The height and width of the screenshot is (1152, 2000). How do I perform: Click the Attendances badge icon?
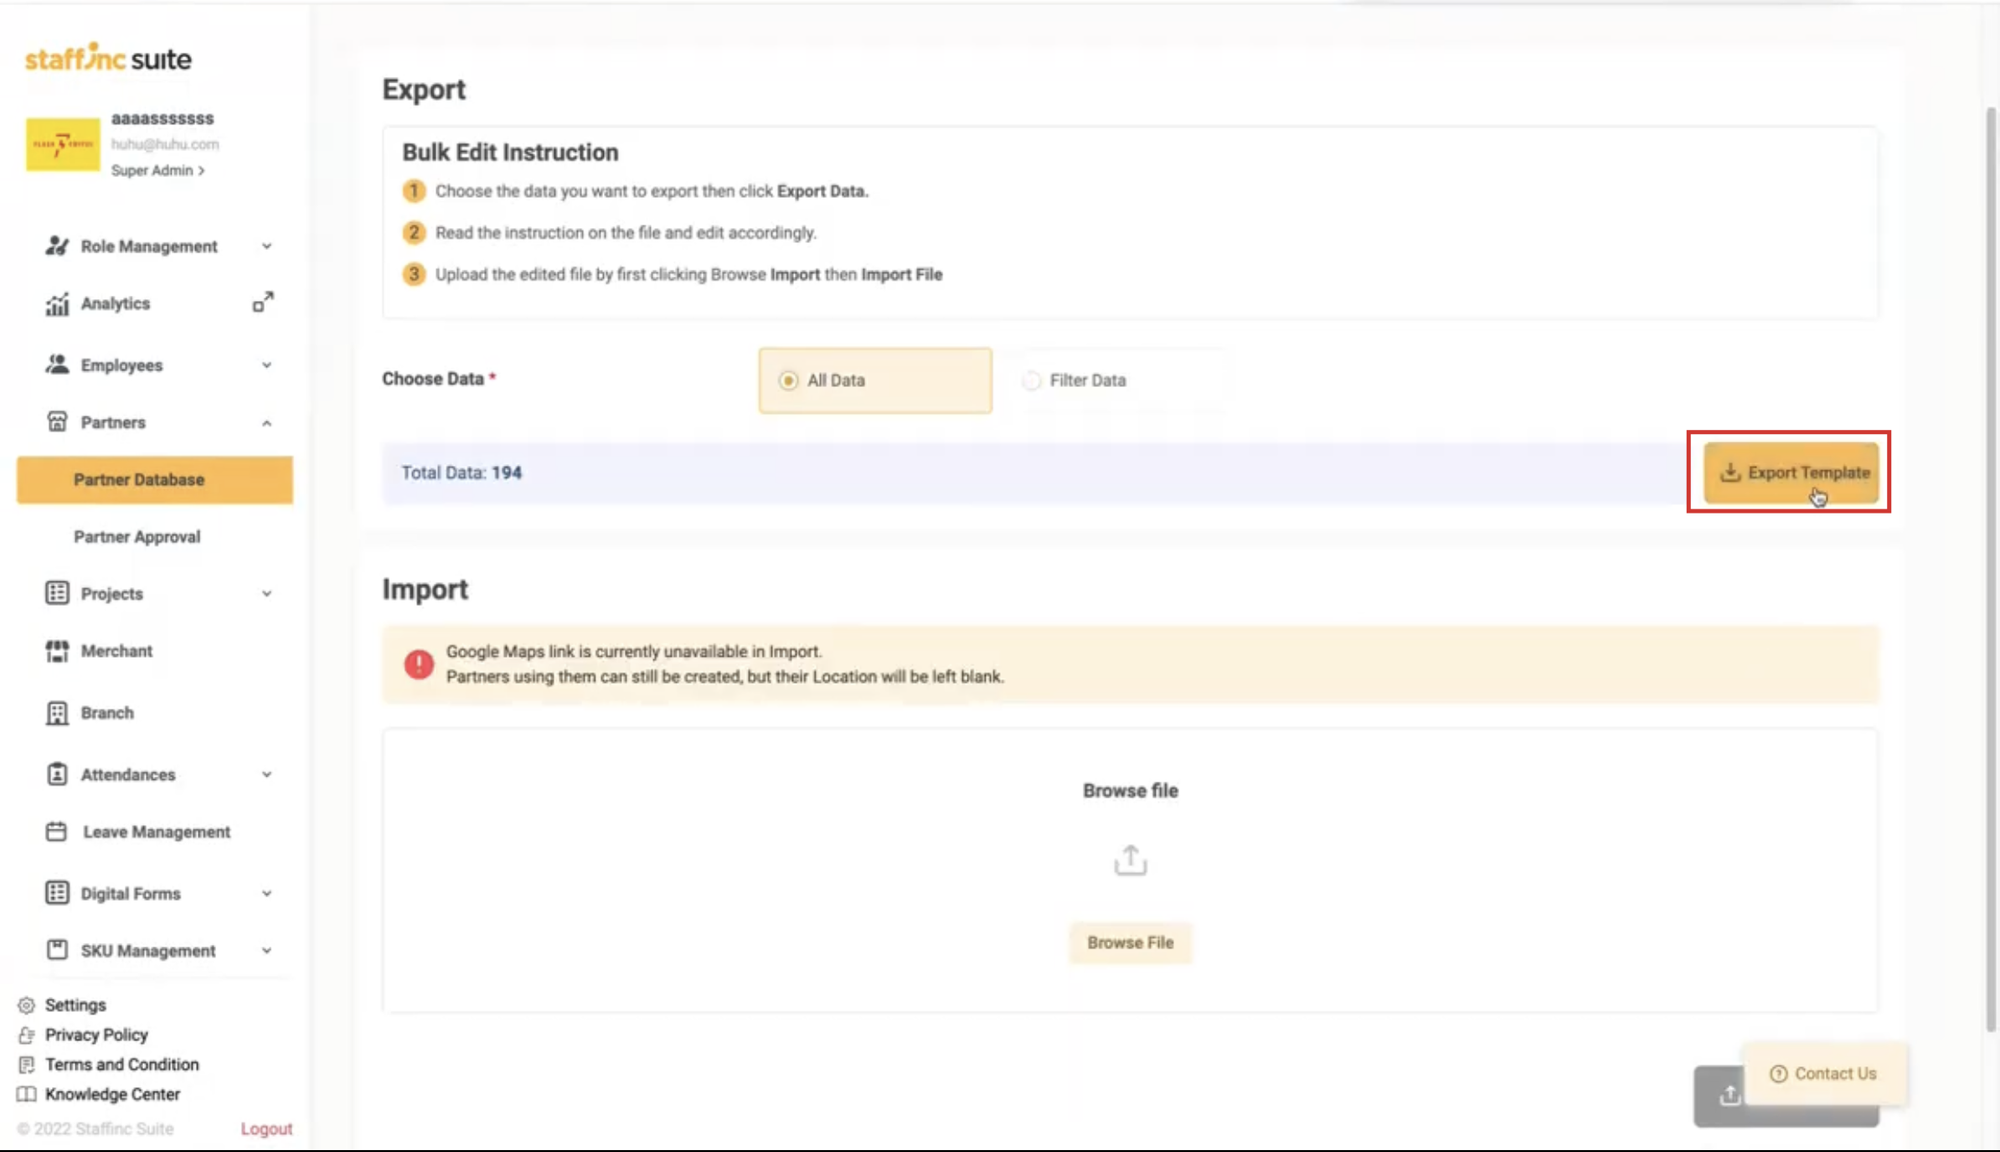(57, 774)
